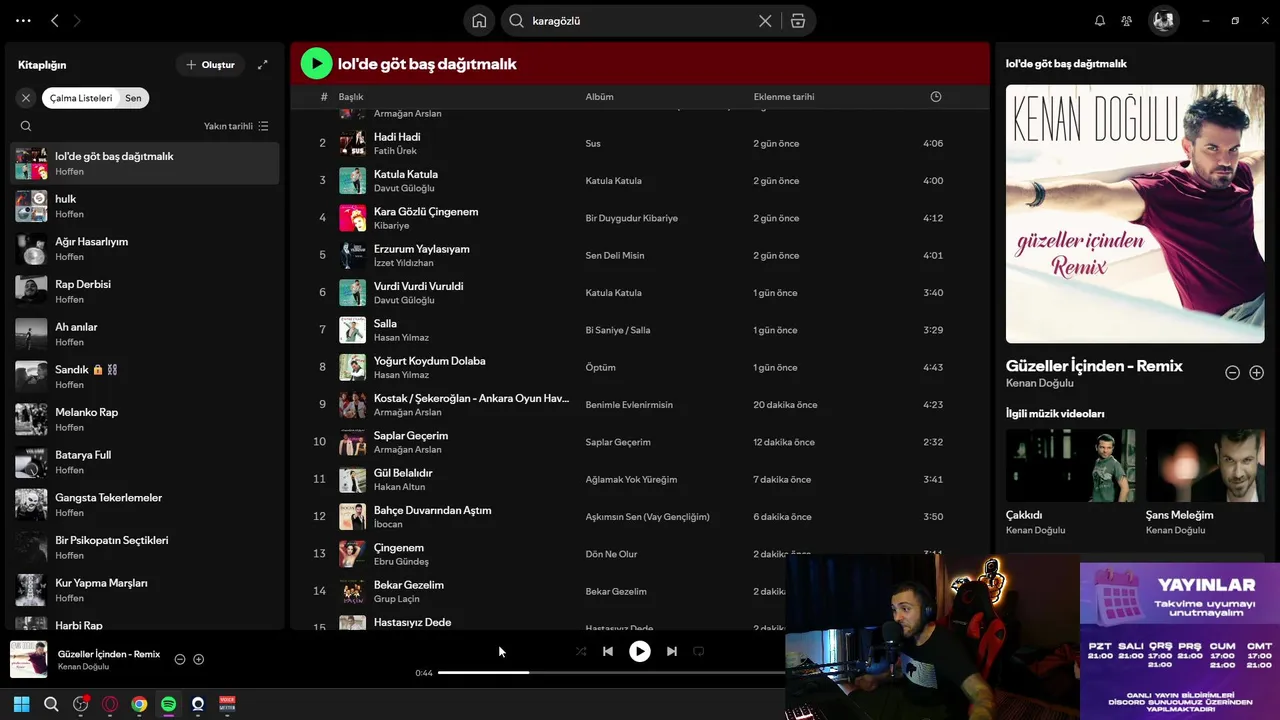Toggle the Çalma Listeleri filter chip

coord(81,98)
